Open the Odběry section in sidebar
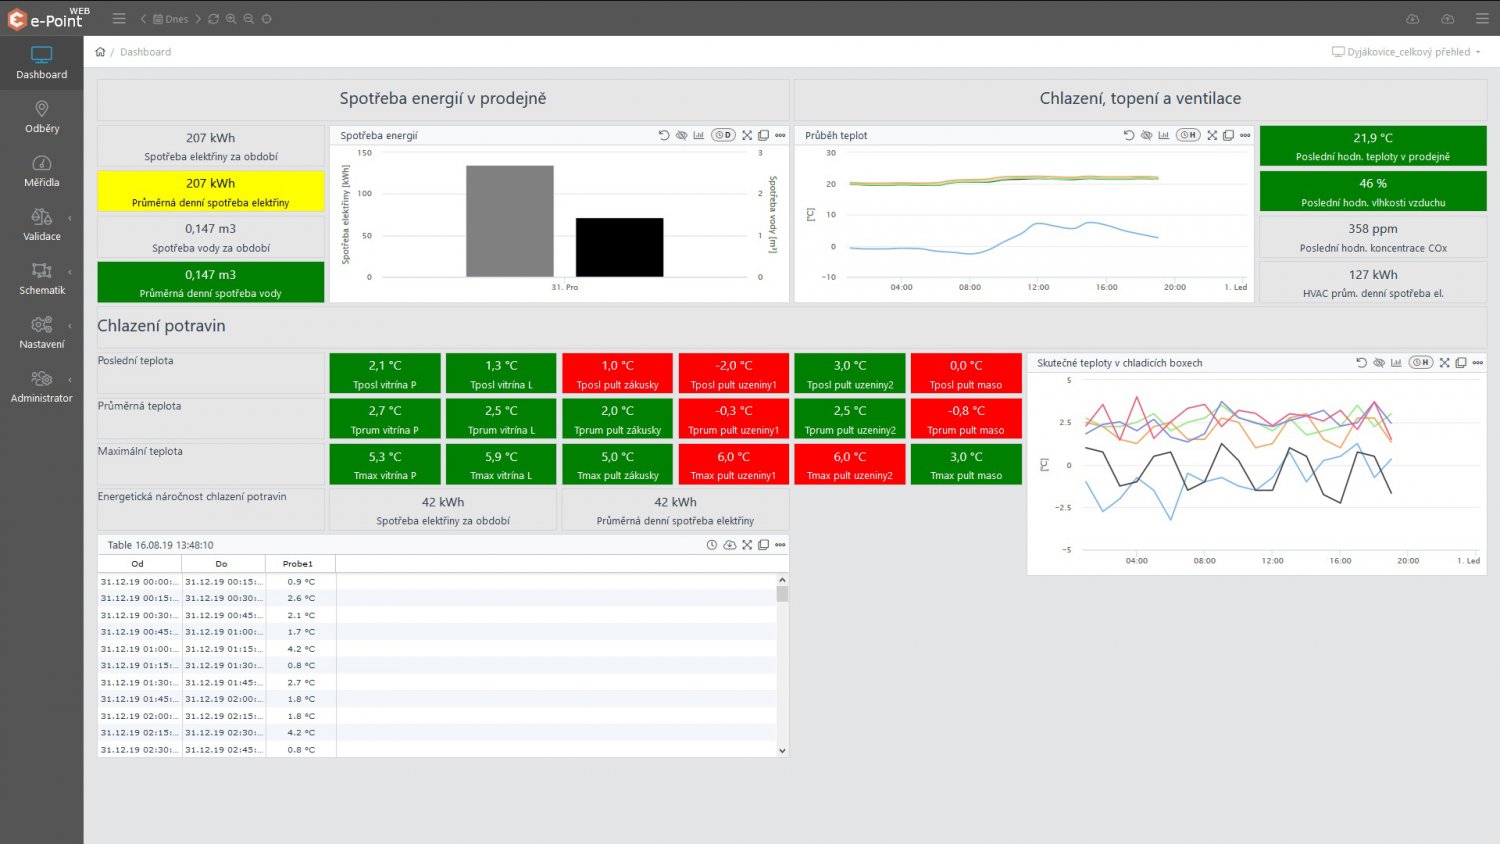The image size is (1500, 844). (42, 117)
